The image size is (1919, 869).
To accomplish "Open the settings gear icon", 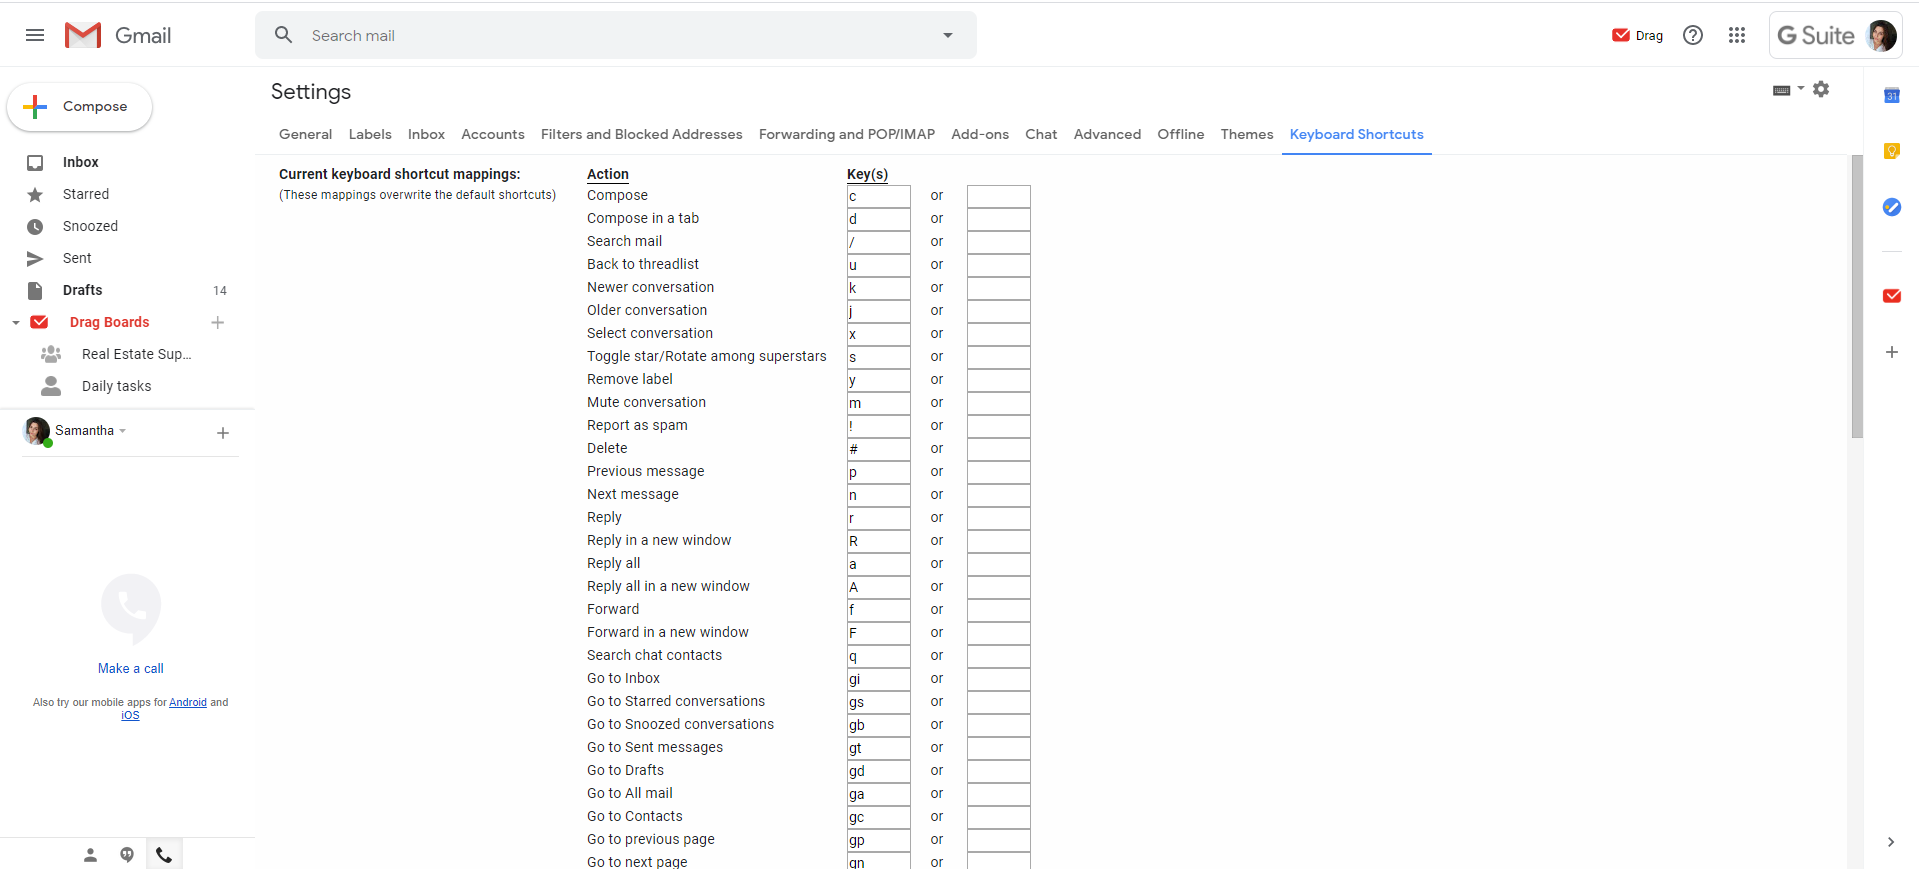I will click(x=1821, y=89).
